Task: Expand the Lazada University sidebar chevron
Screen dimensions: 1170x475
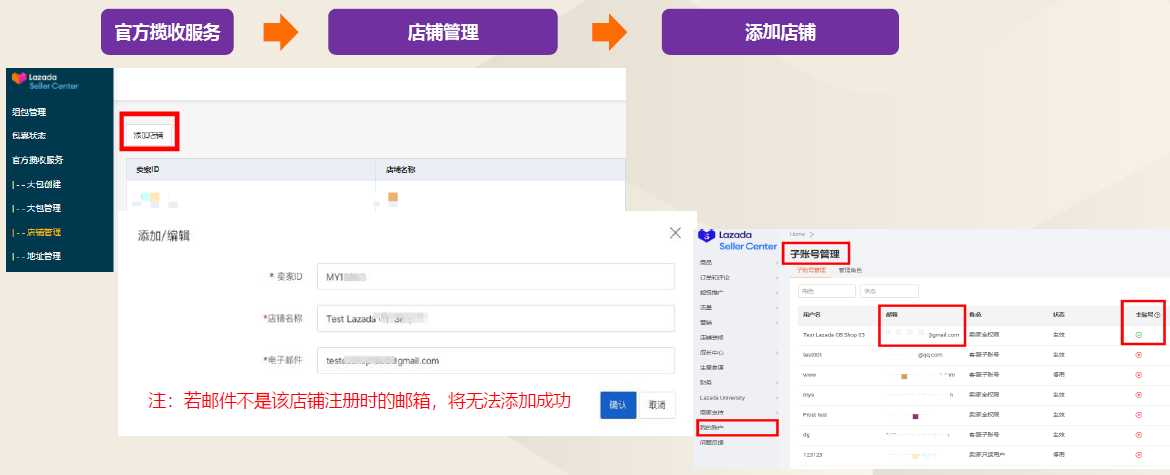Action: pyautogui.click(x=777, y=397)
